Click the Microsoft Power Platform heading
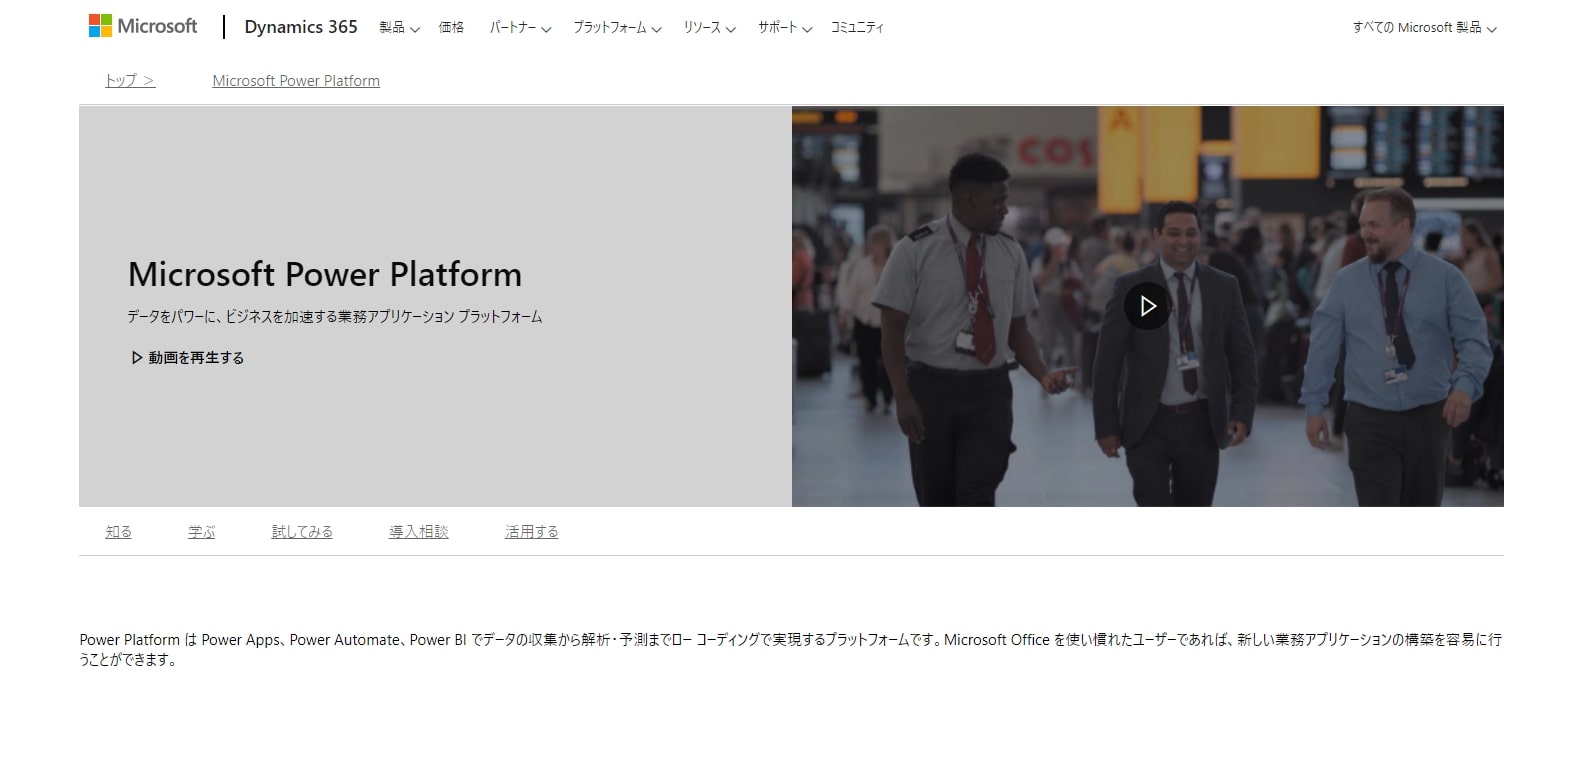The width and height of the screenshot is (1583, 757). tap(325, 274)
